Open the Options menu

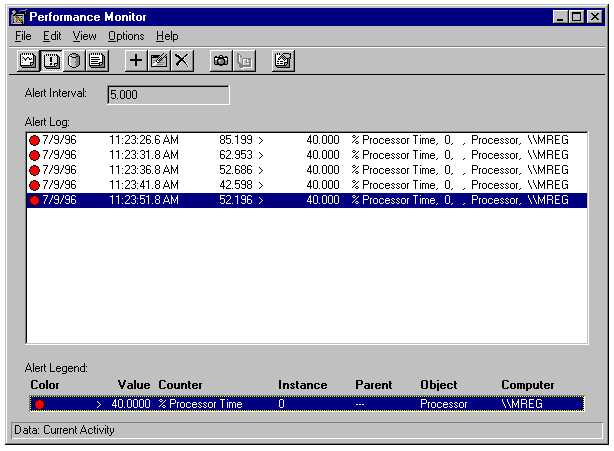click(x=126, y=36)
